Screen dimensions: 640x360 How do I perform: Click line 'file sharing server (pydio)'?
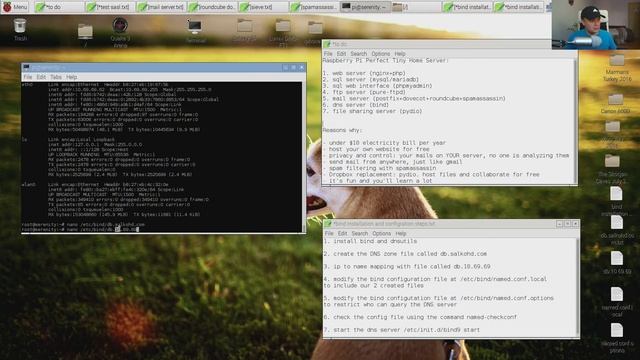(x=372, y=111)
